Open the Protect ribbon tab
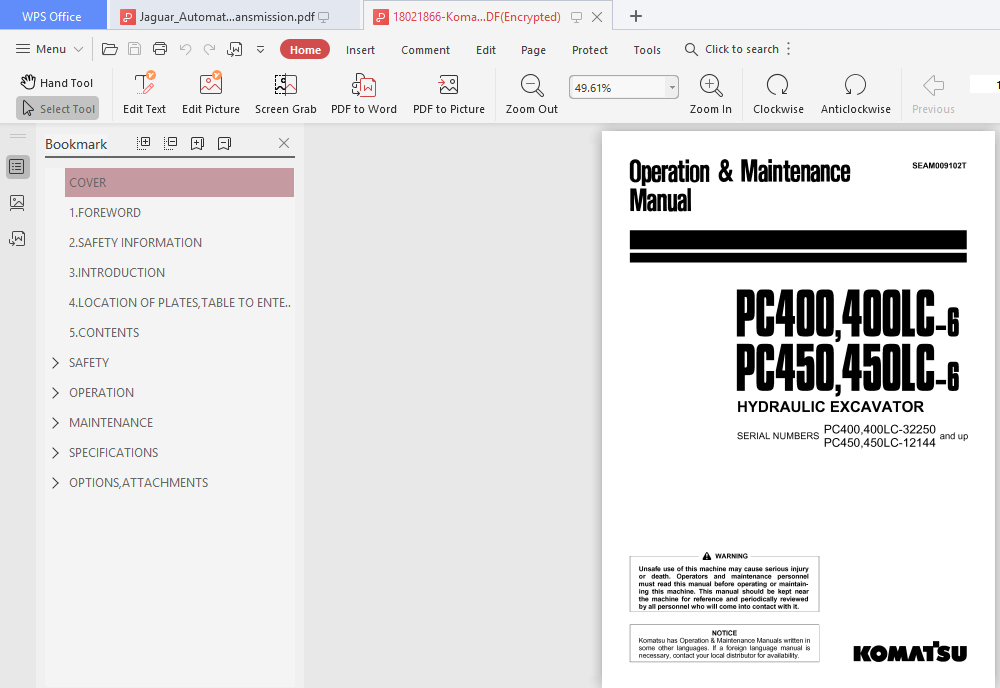Viewport: 1000px width, 688px height. tap(589, 50)
